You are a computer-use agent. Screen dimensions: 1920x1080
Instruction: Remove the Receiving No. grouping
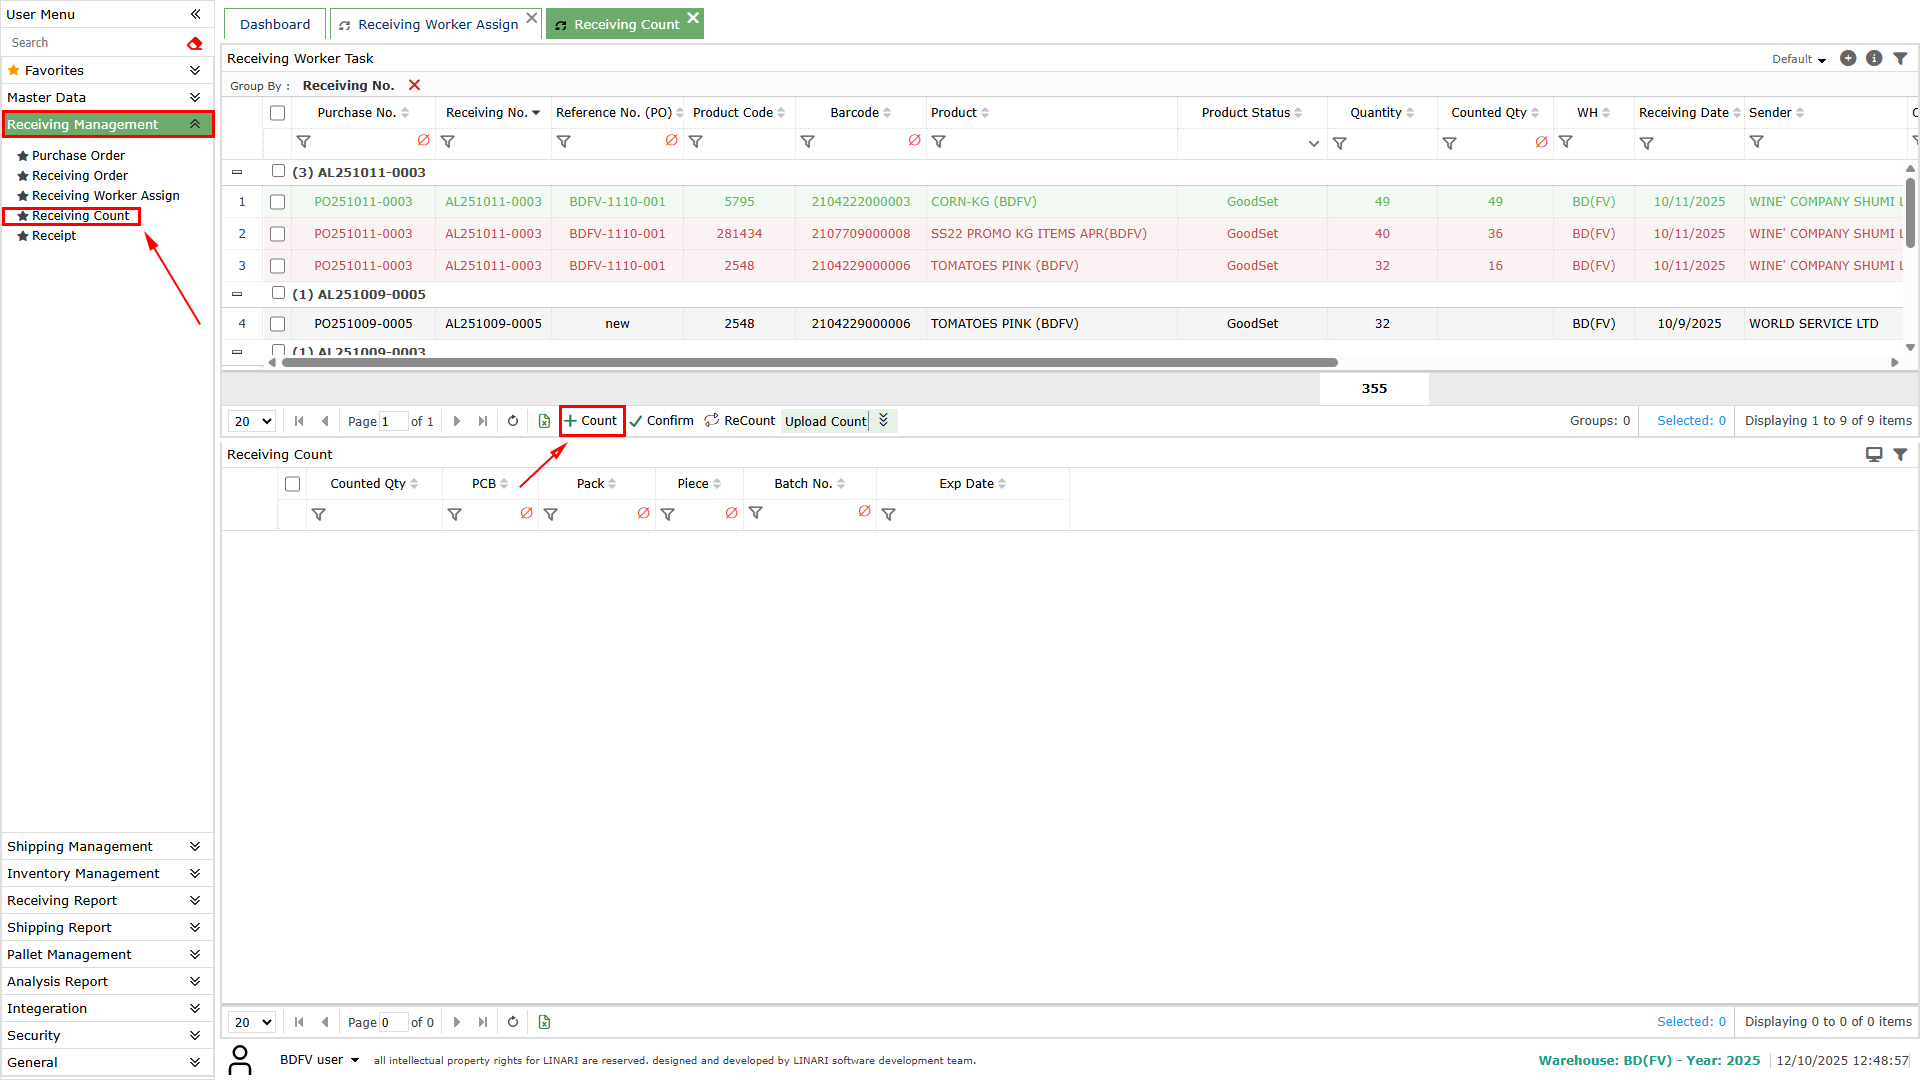414,85
